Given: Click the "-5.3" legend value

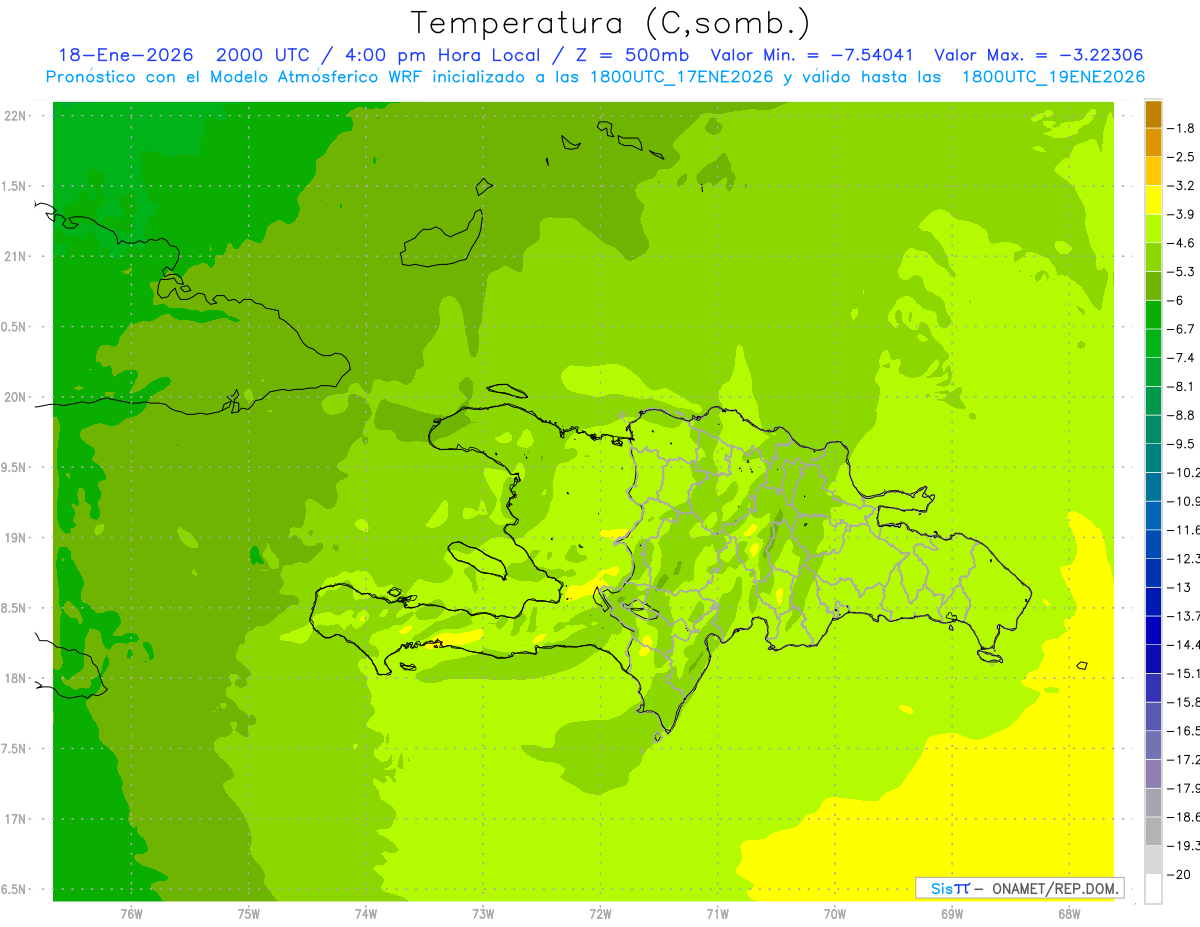Looking at the screenshot, I should [x=1183, y=272].
